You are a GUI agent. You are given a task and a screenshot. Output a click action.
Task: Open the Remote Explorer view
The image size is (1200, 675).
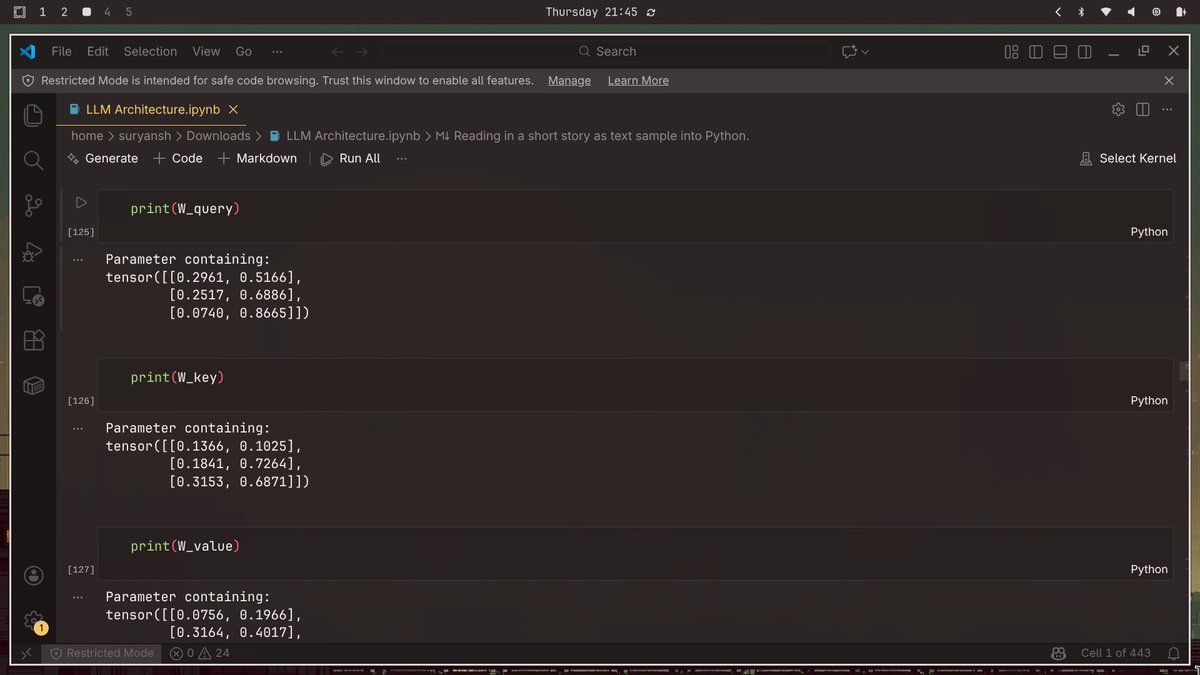33,296
